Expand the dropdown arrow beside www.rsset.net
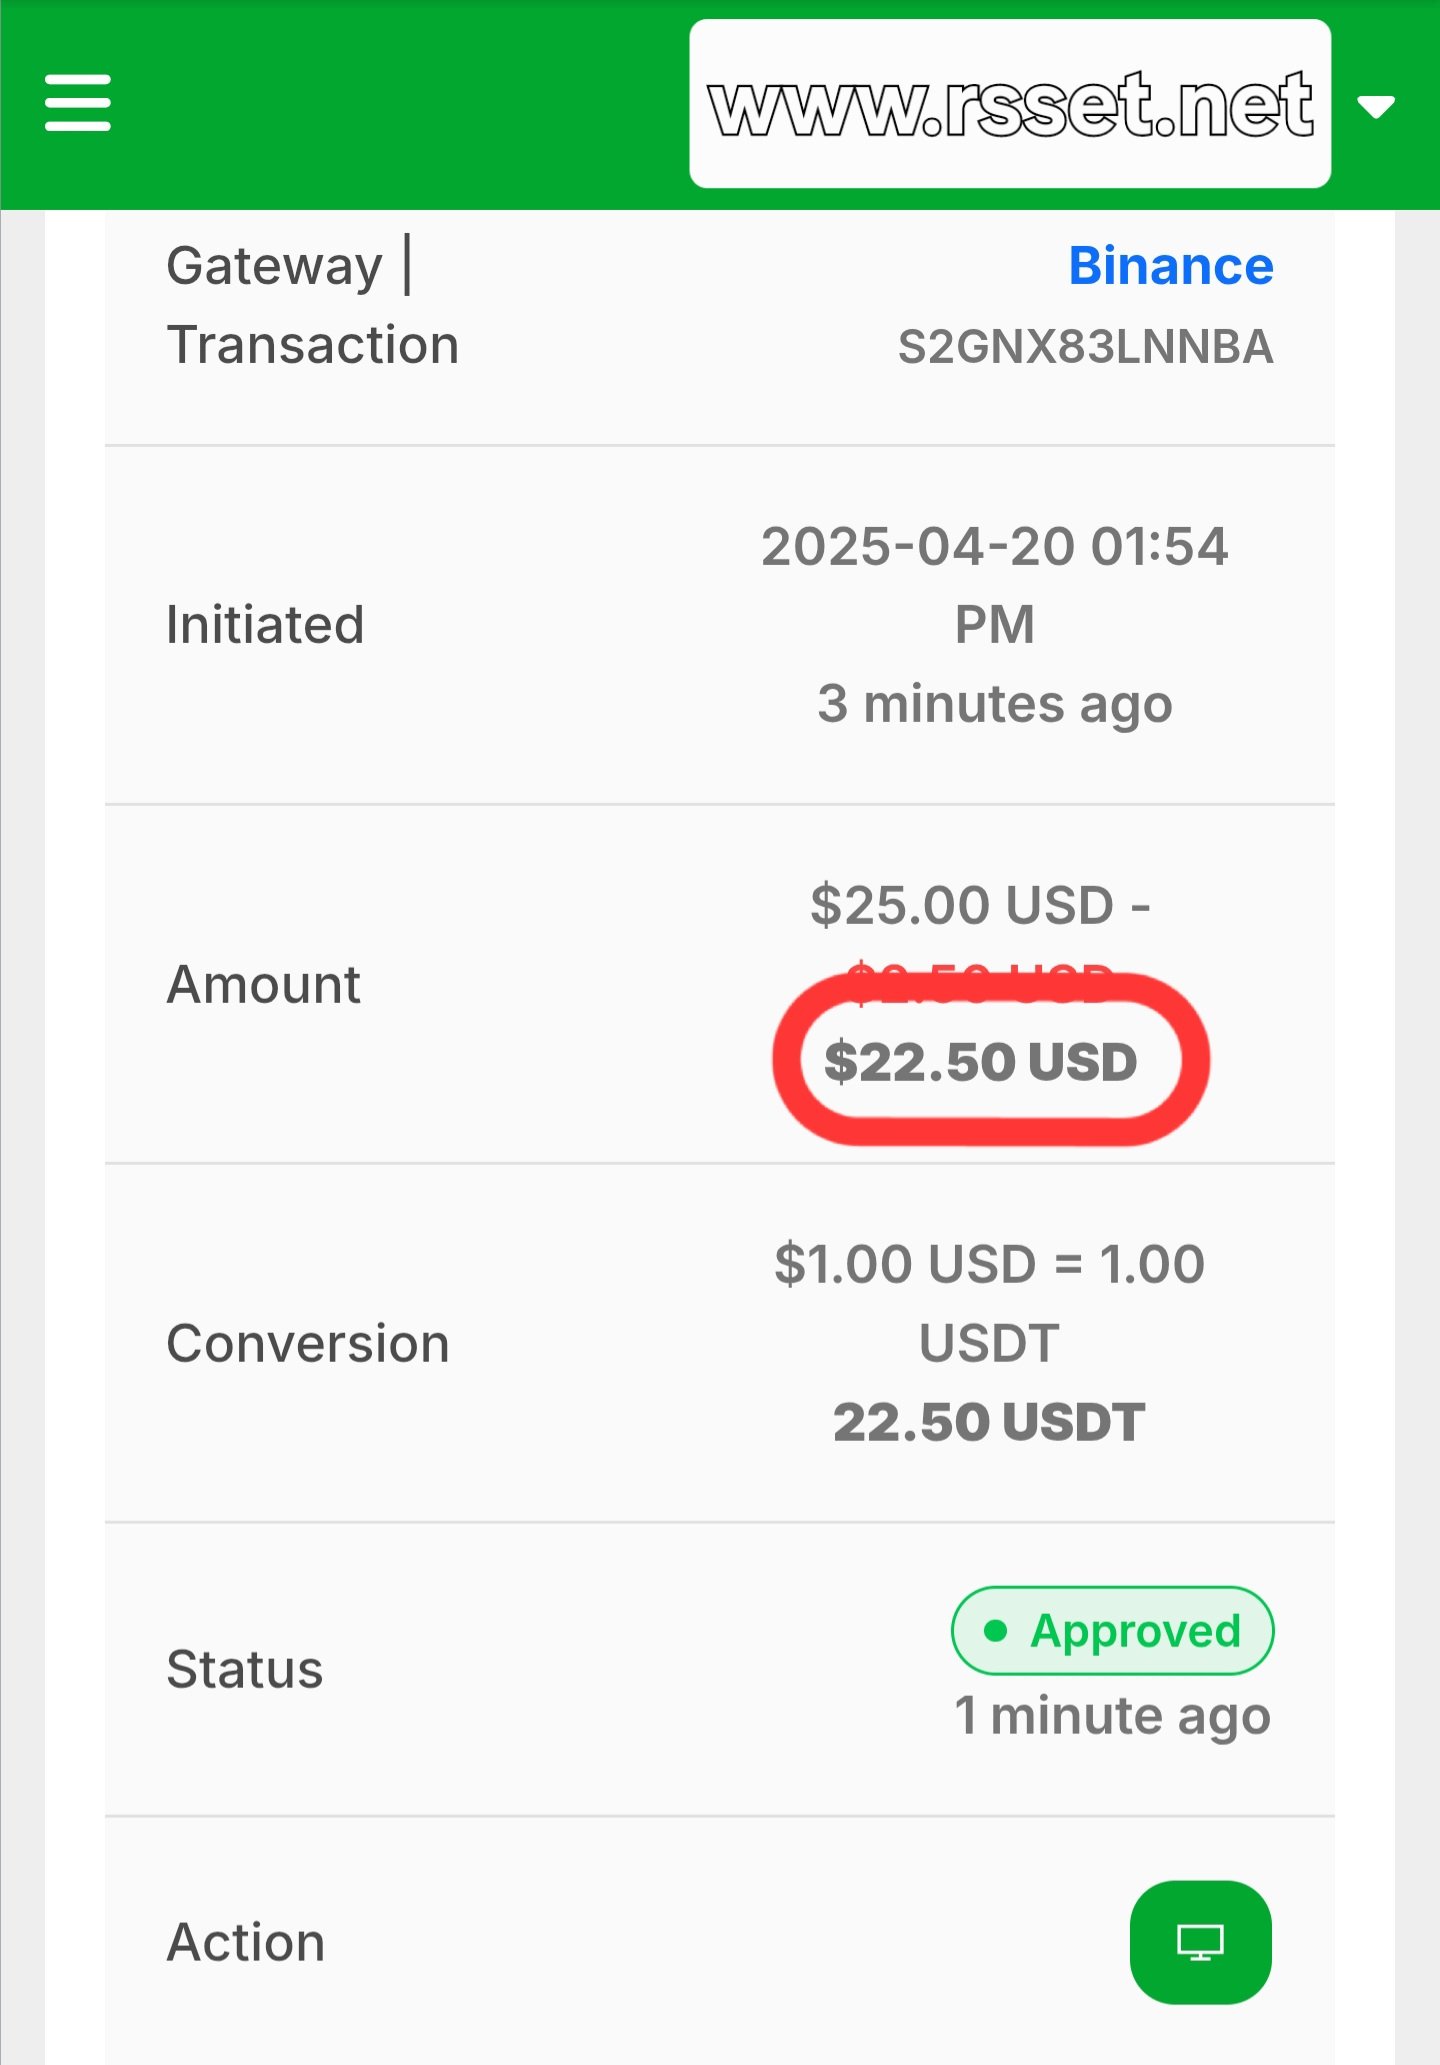Viewport: 1440px width, 2065px height. coord(1377,106)
